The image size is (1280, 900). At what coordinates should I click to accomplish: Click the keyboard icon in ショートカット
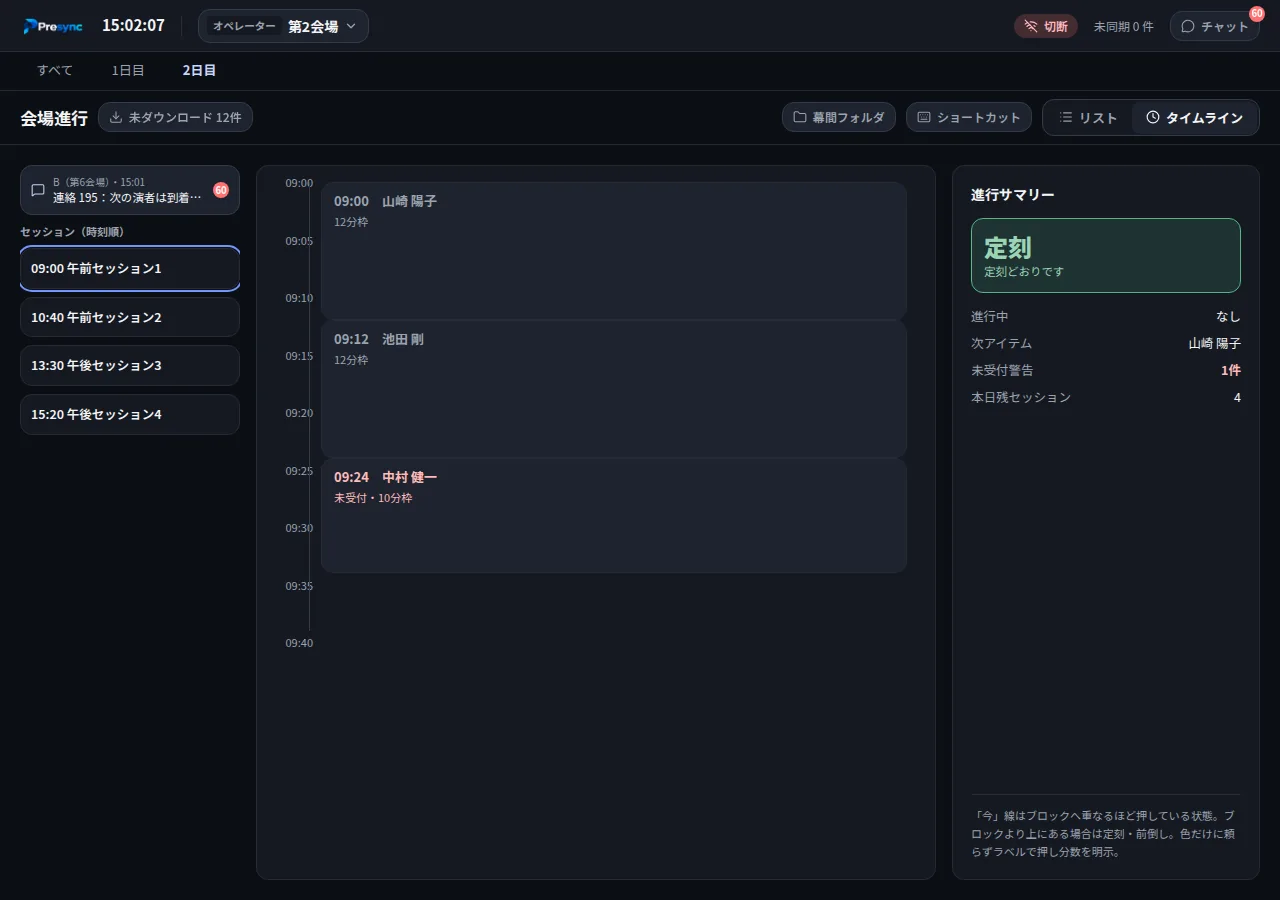click(x=924, y=117)
